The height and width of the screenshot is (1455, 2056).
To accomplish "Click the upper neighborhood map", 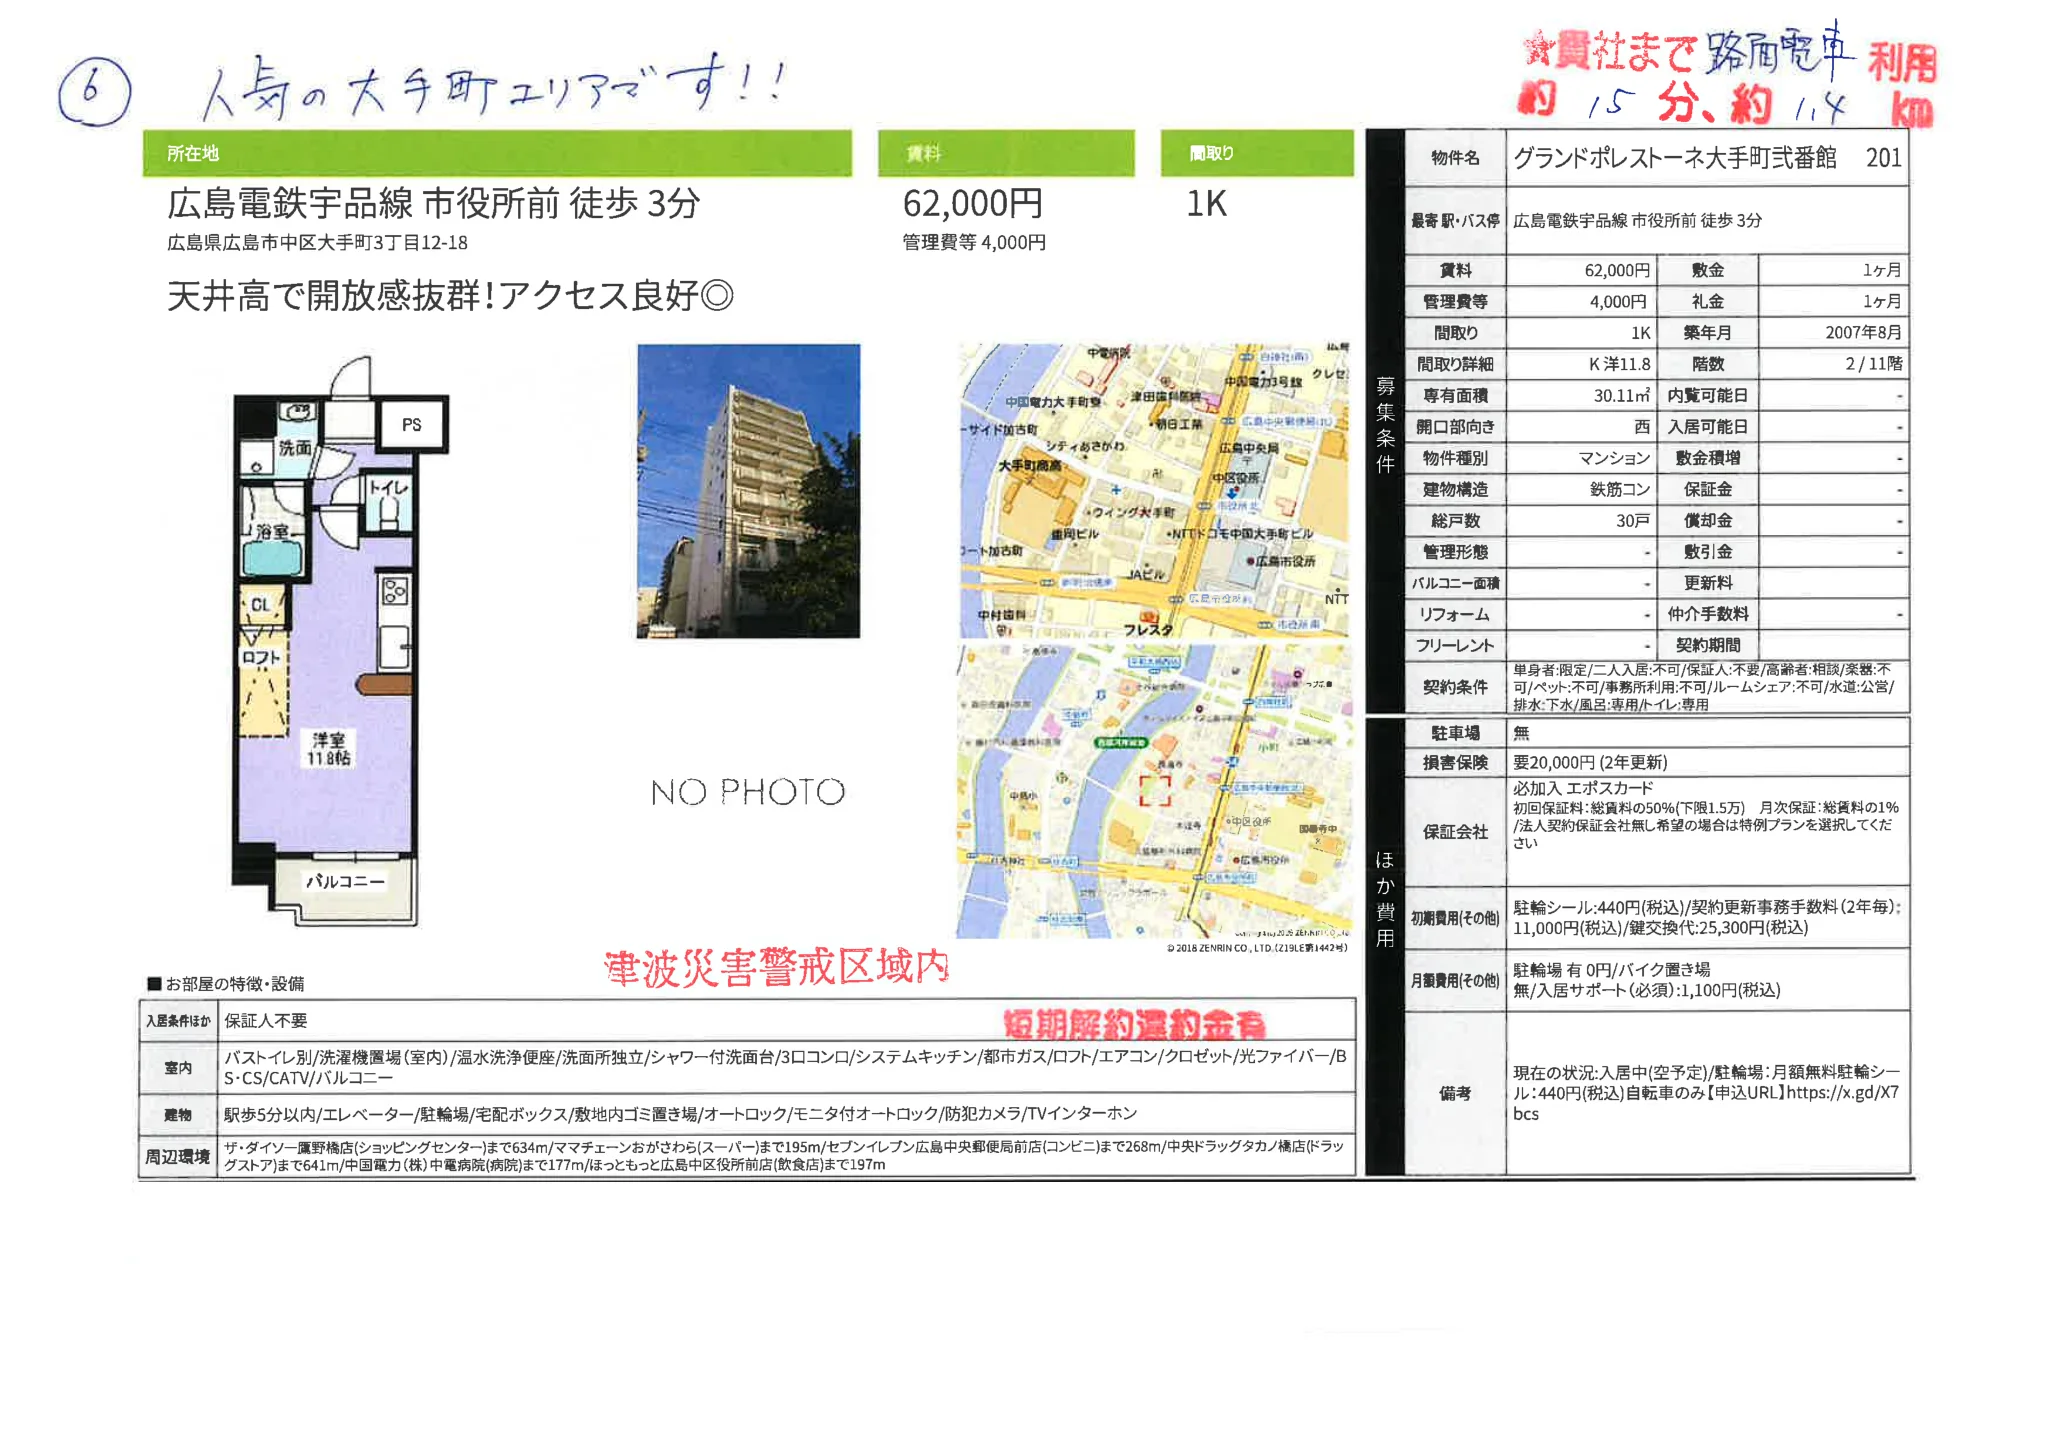I will [1150, 490].
